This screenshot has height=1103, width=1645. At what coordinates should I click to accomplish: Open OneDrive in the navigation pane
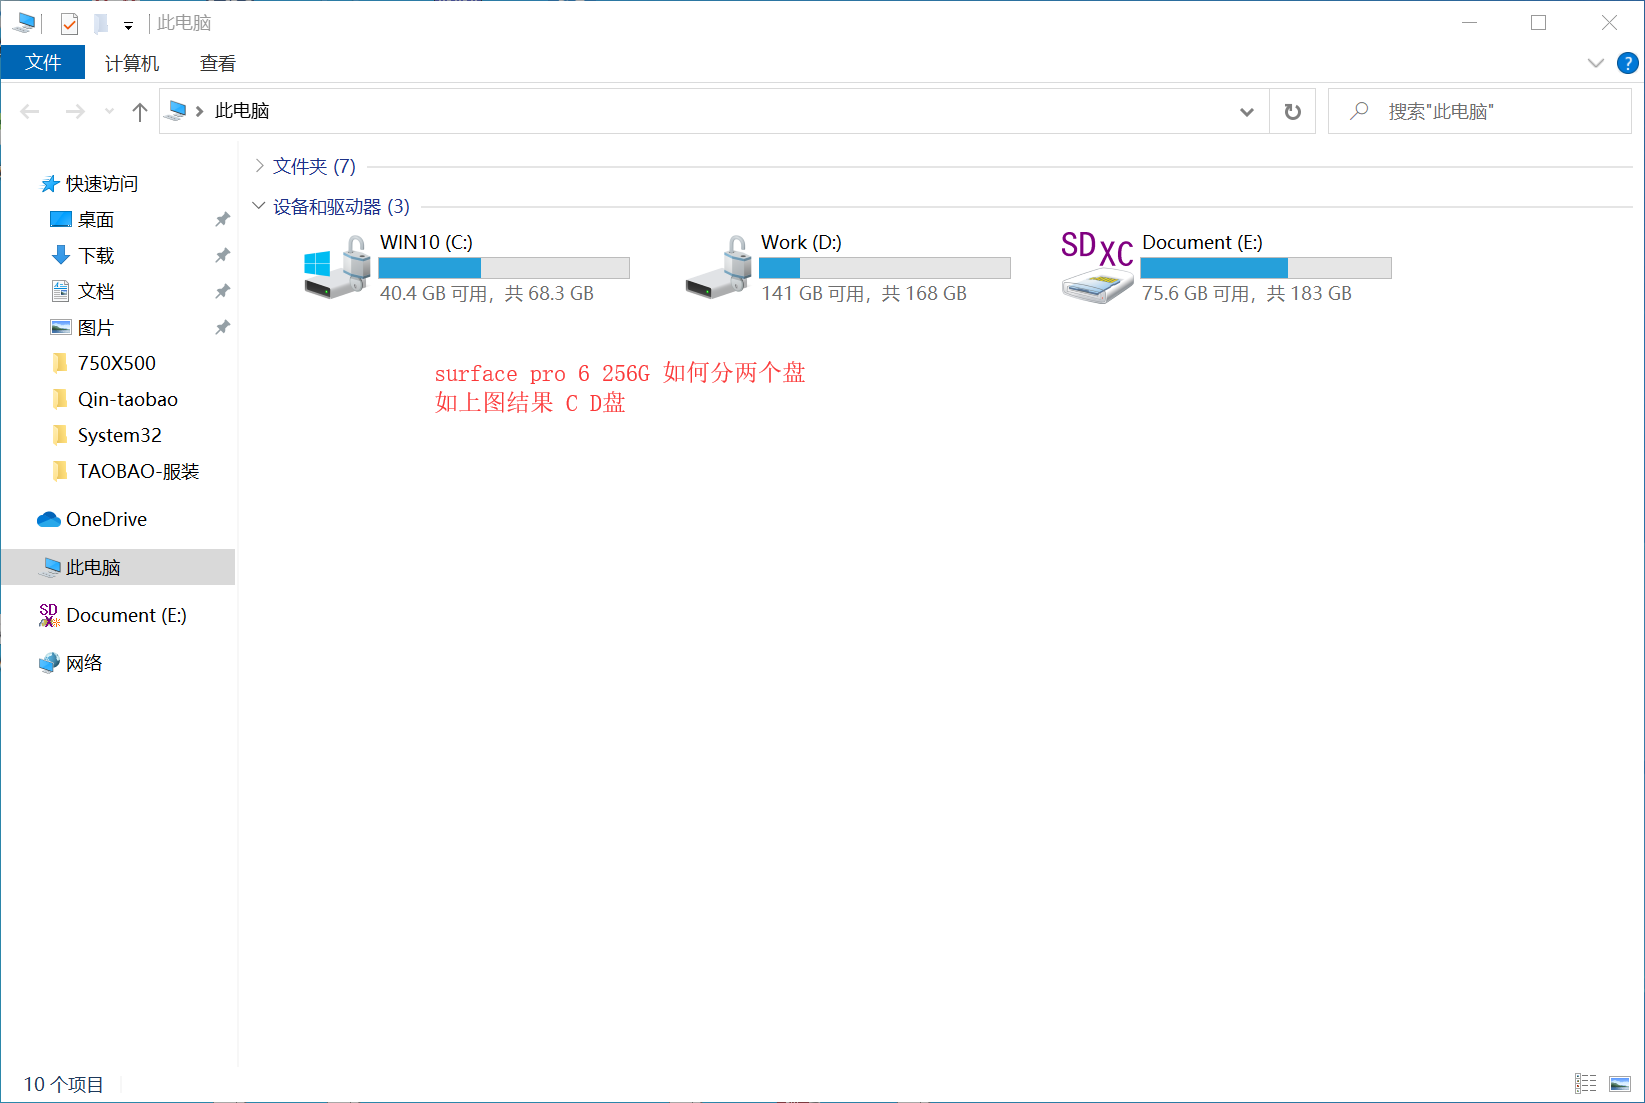click(106, 519)
